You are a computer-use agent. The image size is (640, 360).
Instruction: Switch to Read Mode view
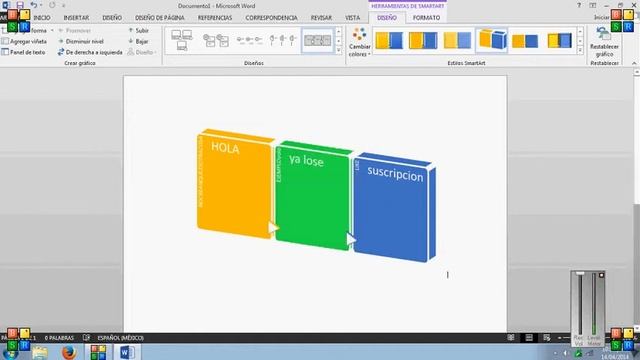pos(511,338)
